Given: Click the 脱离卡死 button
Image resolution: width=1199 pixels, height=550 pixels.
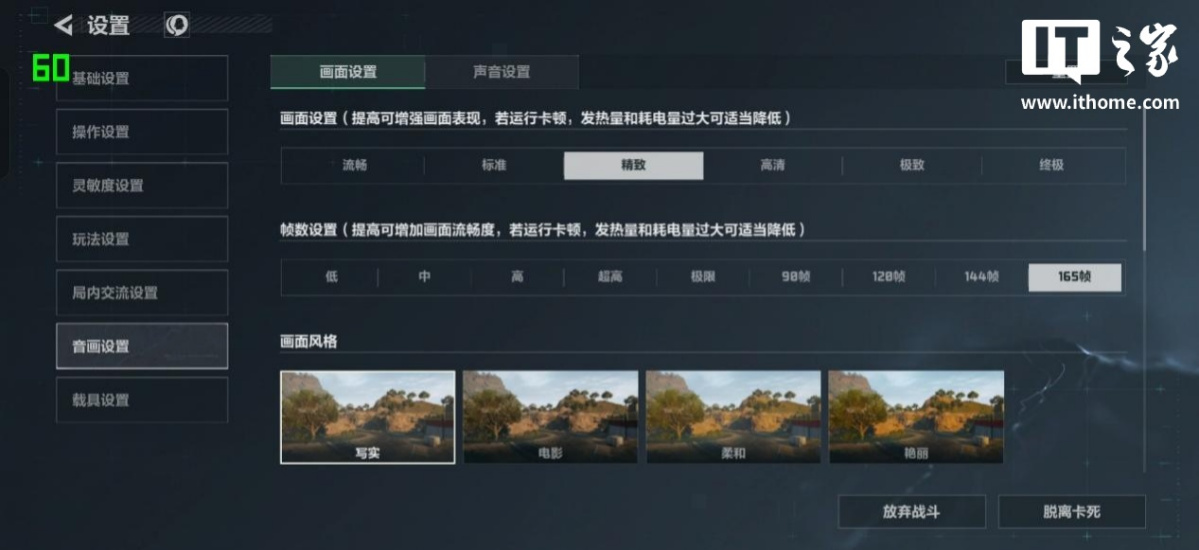Looking at the screenshot, I should [x=1071, y=512].
